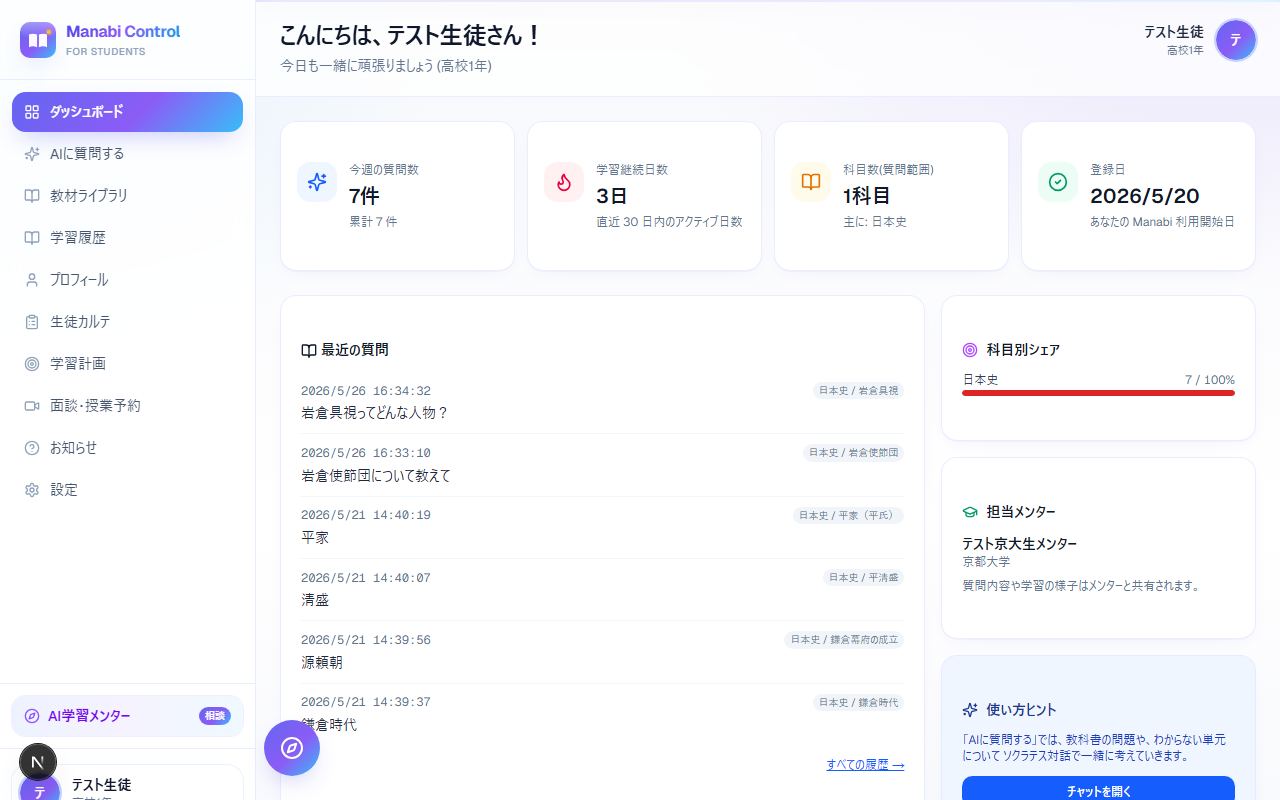
Task: Open プロフィール in the sidebar
Action: pos(127,280)
